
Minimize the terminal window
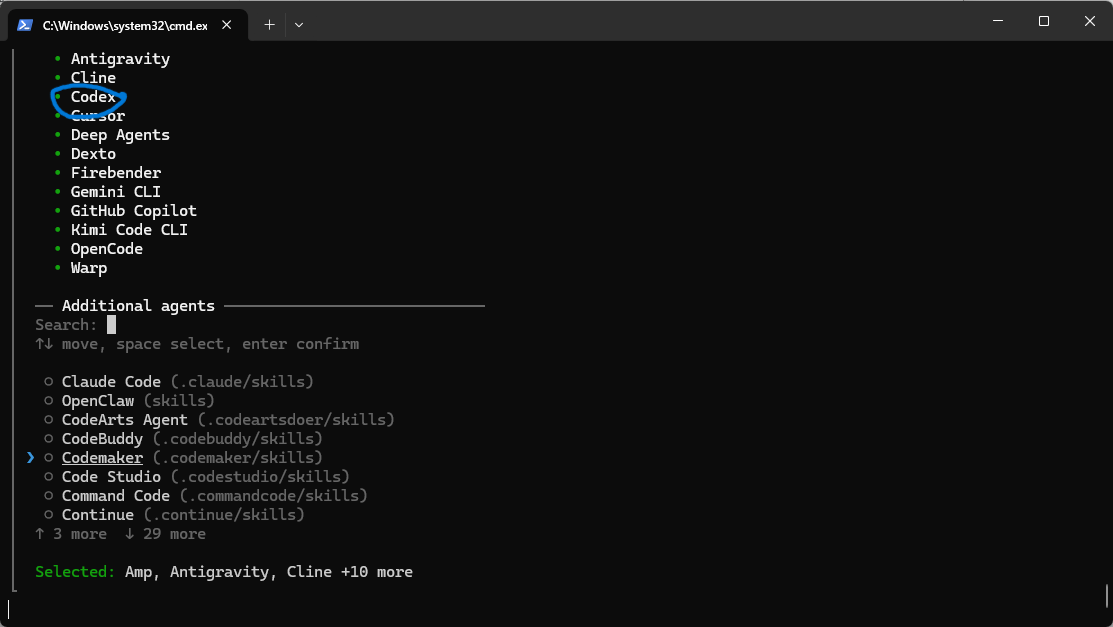(x=998, y=21)
